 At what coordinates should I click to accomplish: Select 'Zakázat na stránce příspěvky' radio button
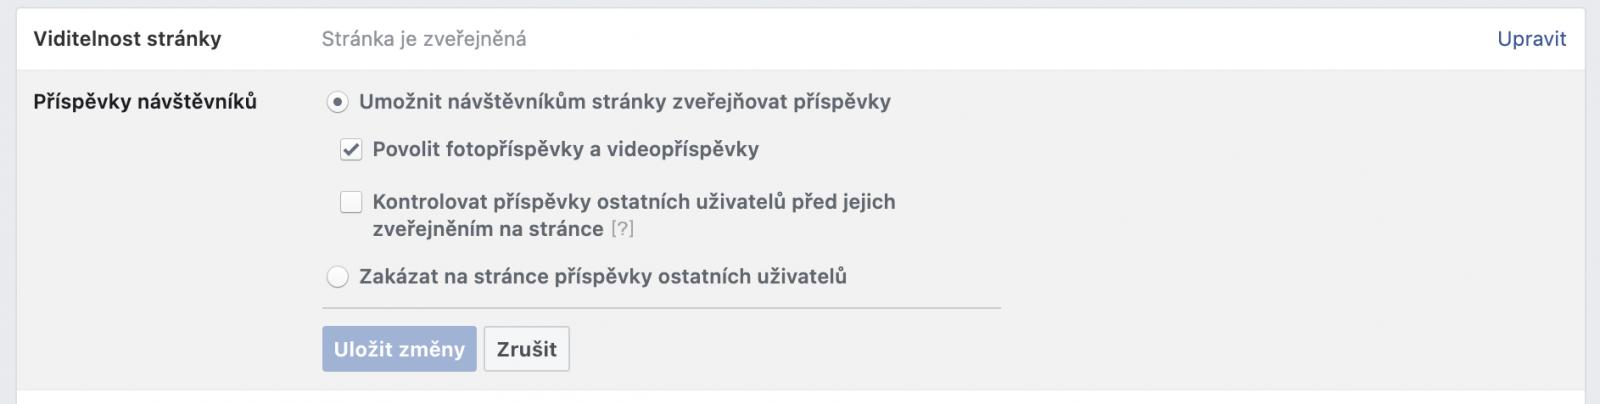[338, 277]
